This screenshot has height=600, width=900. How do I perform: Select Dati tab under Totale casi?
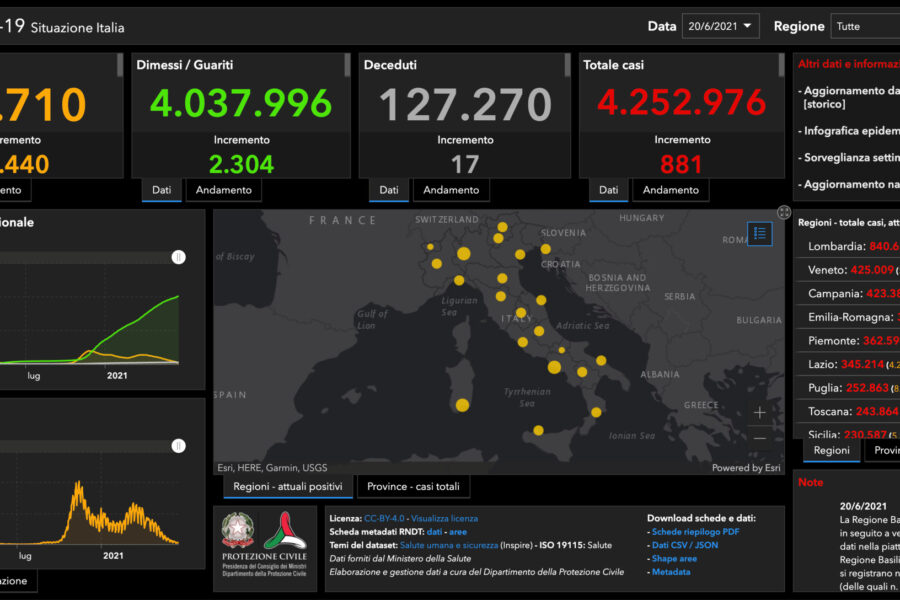pos(607,190)
